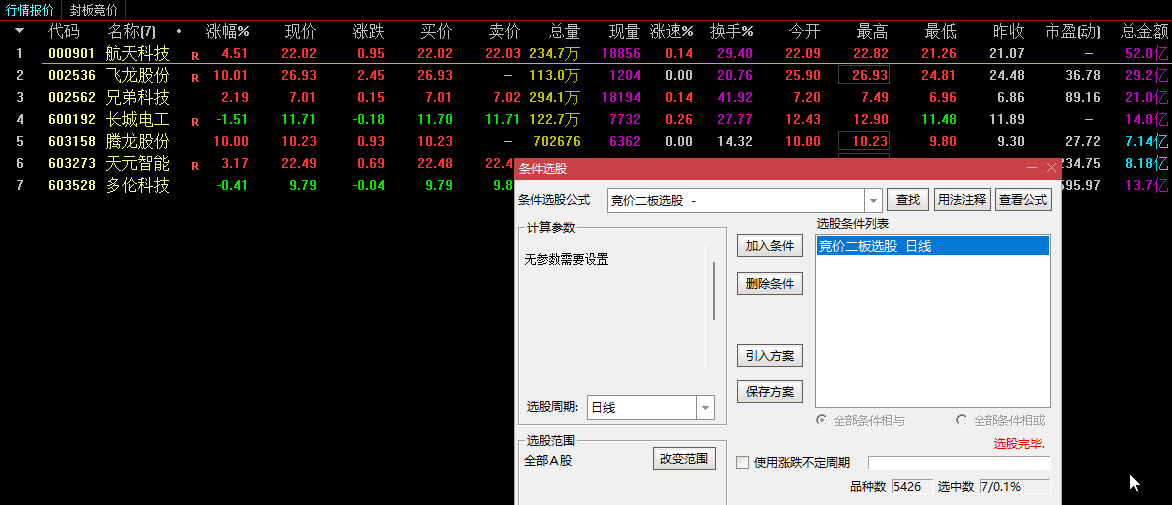The height and width of the screenshot is (505, 1172).
Task: Open the 选股周期 日线 dropdown
Action: 706,408
